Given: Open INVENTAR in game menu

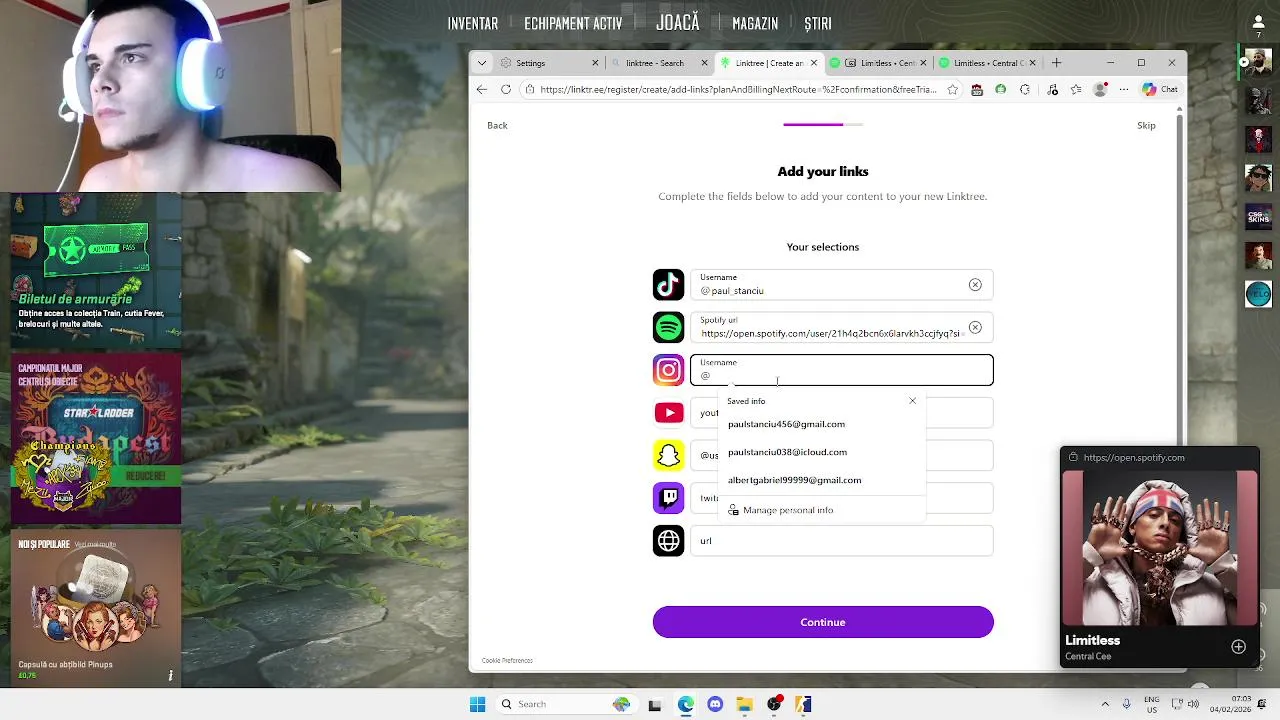Looking at the screenshot, I should point(473,23).
